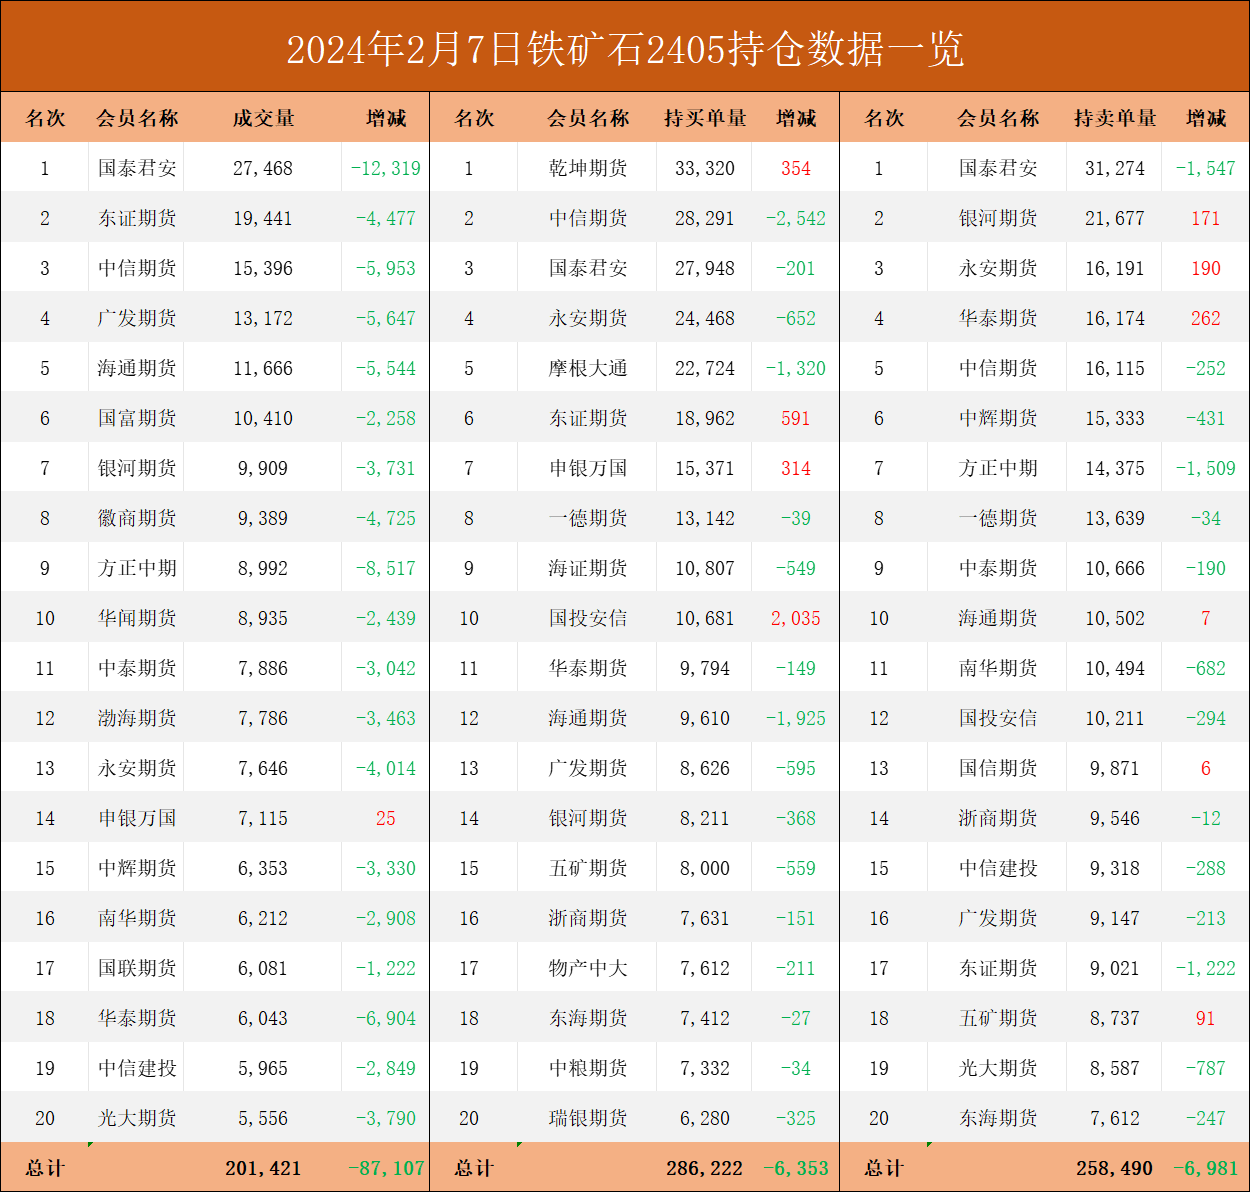Select total short change -6,981
Viewport: 1250px width, 1192px height.
tap(1206, 1168)
